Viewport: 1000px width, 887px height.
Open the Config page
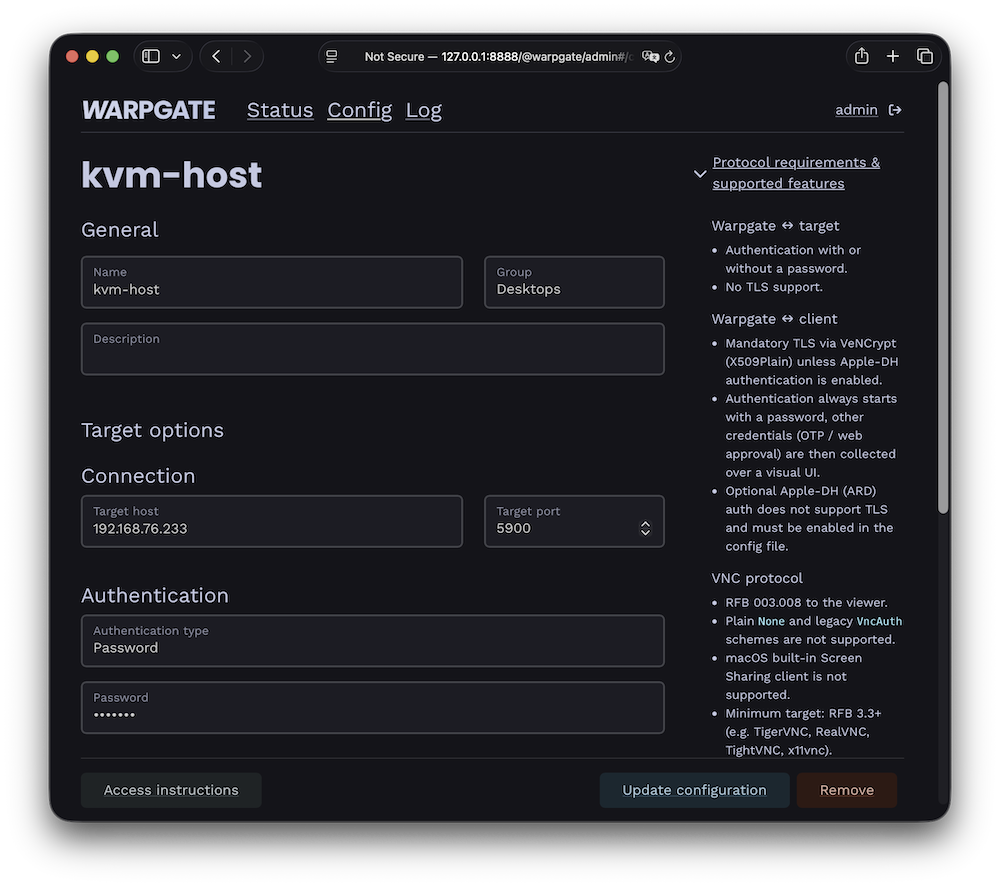[360, 110]
